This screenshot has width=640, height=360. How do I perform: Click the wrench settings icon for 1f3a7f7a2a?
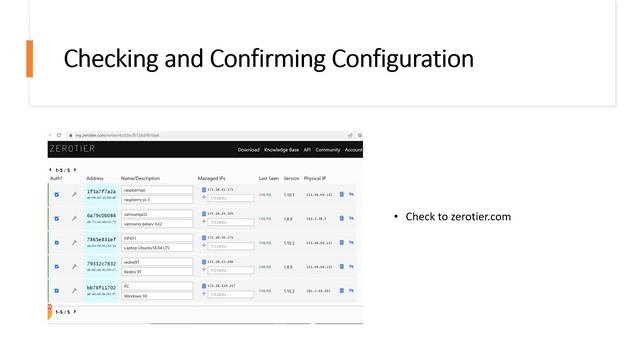74,195
